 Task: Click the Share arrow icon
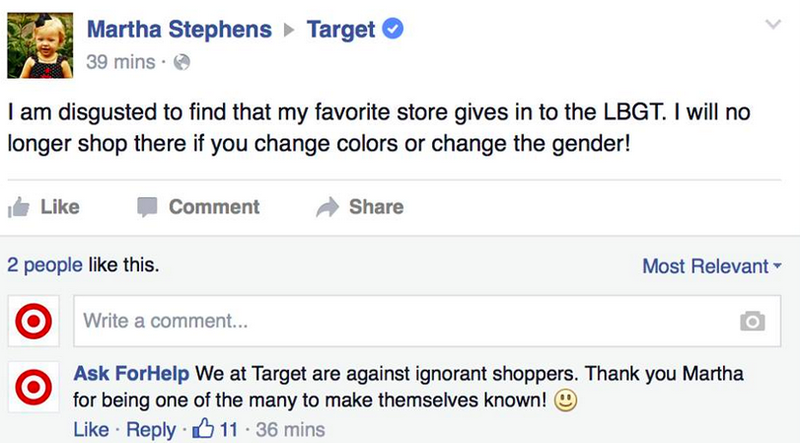(x=328, y=207)
